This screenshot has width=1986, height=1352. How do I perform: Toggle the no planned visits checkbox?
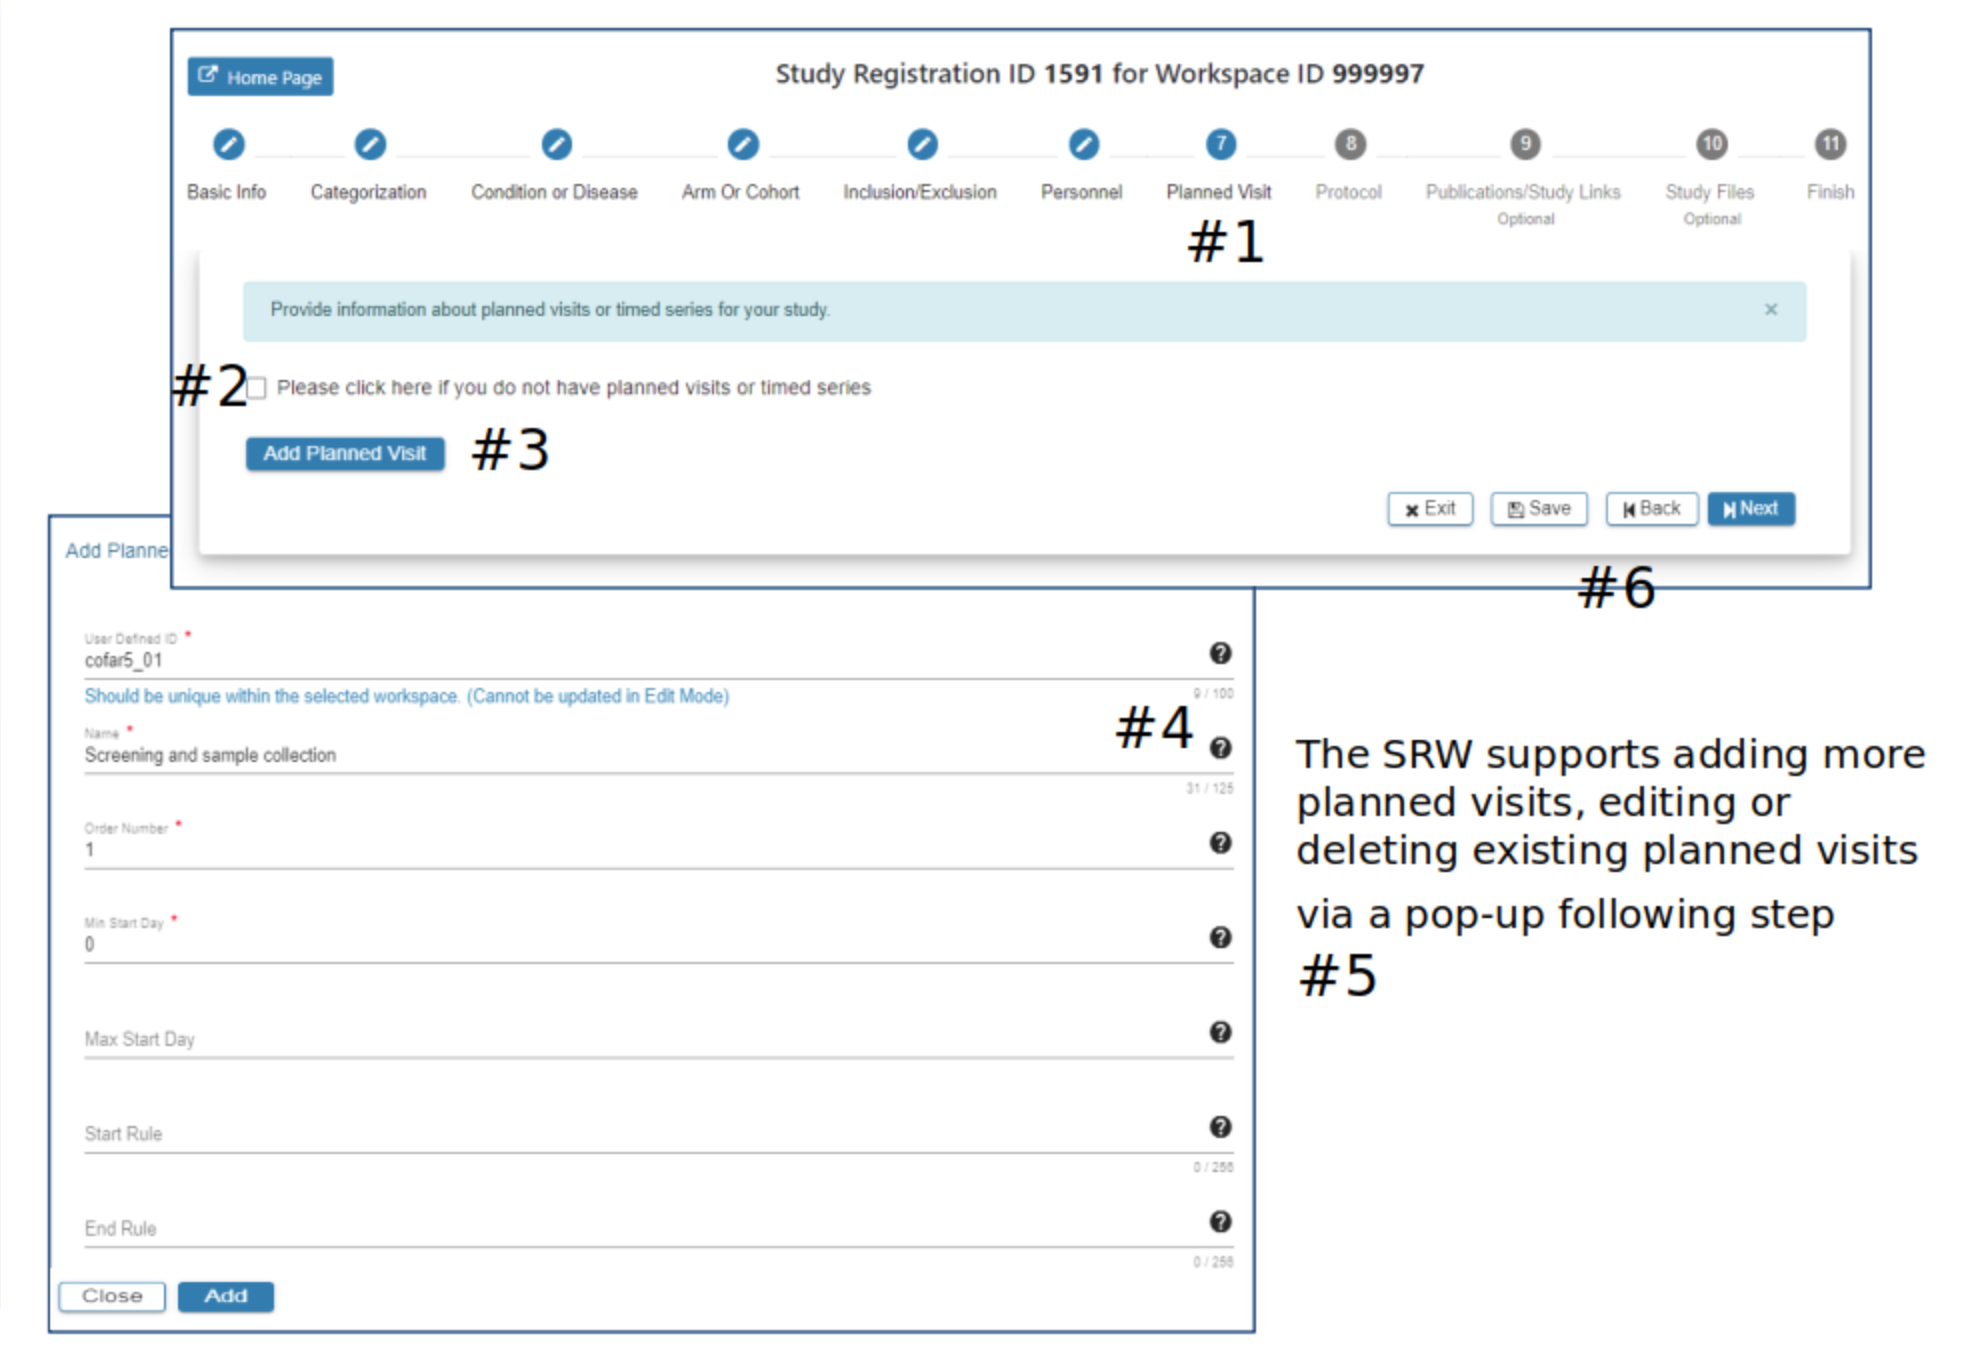point(254,389)
